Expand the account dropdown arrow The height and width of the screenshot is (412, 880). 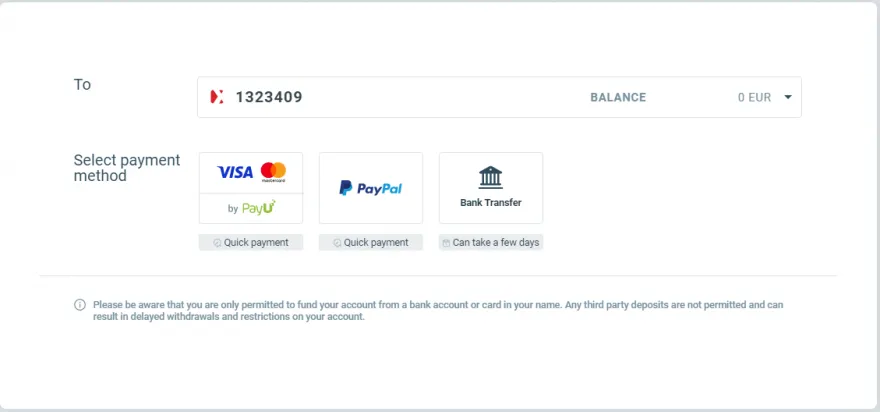click(788, 97)
